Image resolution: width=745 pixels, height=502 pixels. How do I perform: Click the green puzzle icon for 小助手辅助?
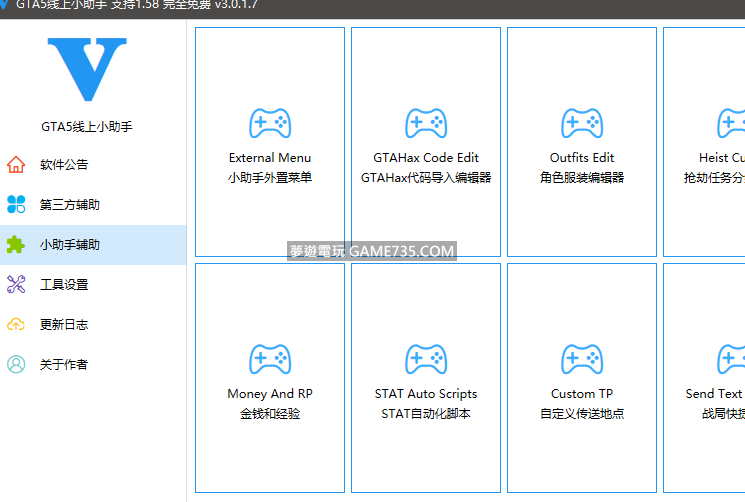[16, 245]
